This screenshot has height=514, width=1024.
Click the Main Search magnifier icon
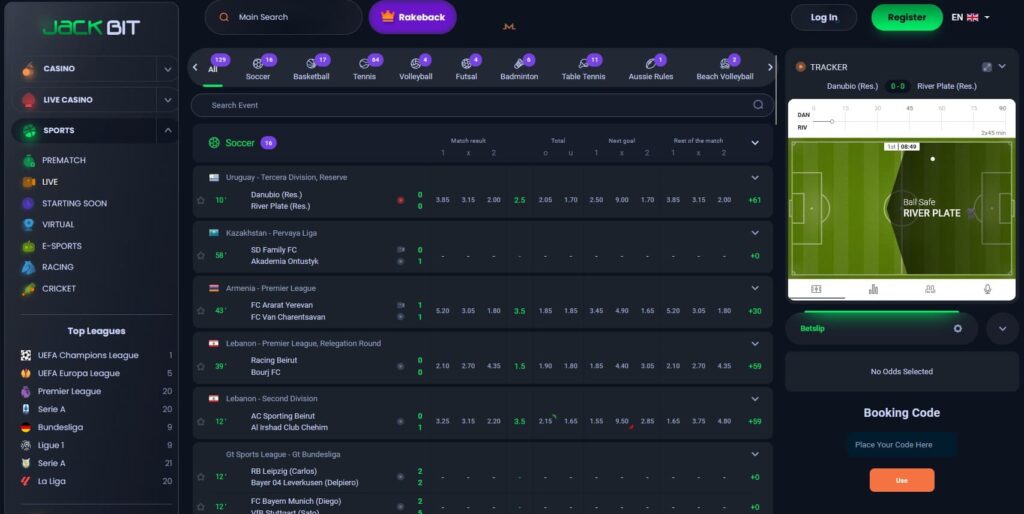coord(224,17)
